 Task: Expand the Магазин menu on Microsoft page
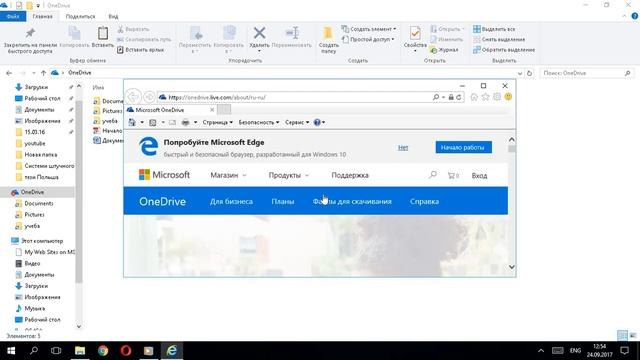pyautogui.click(x=228, y=175)
